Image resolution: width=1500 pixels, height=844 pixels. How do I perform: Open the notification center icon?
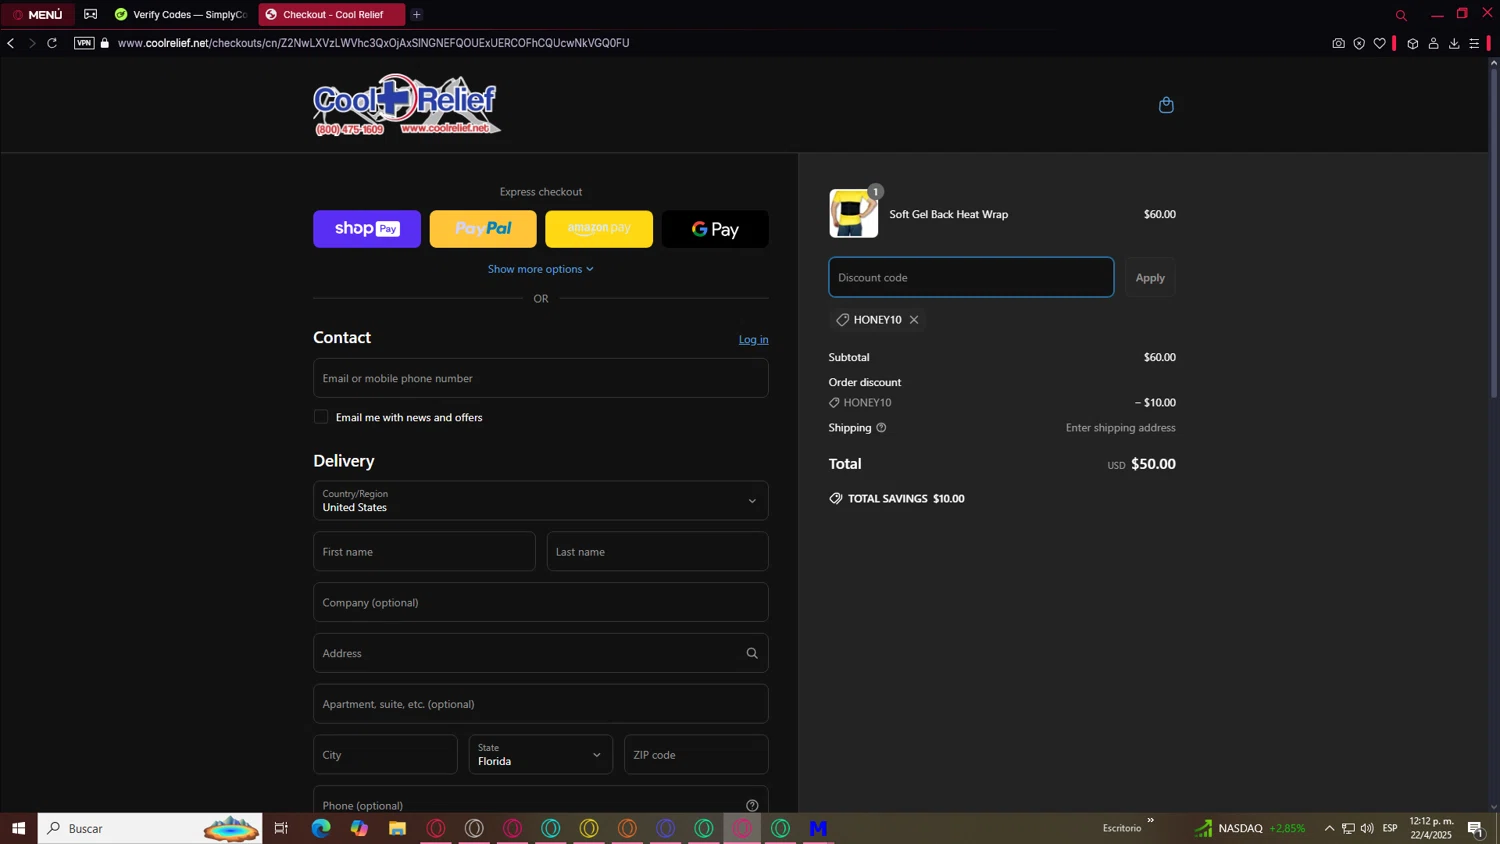(x=1475, y=828)
